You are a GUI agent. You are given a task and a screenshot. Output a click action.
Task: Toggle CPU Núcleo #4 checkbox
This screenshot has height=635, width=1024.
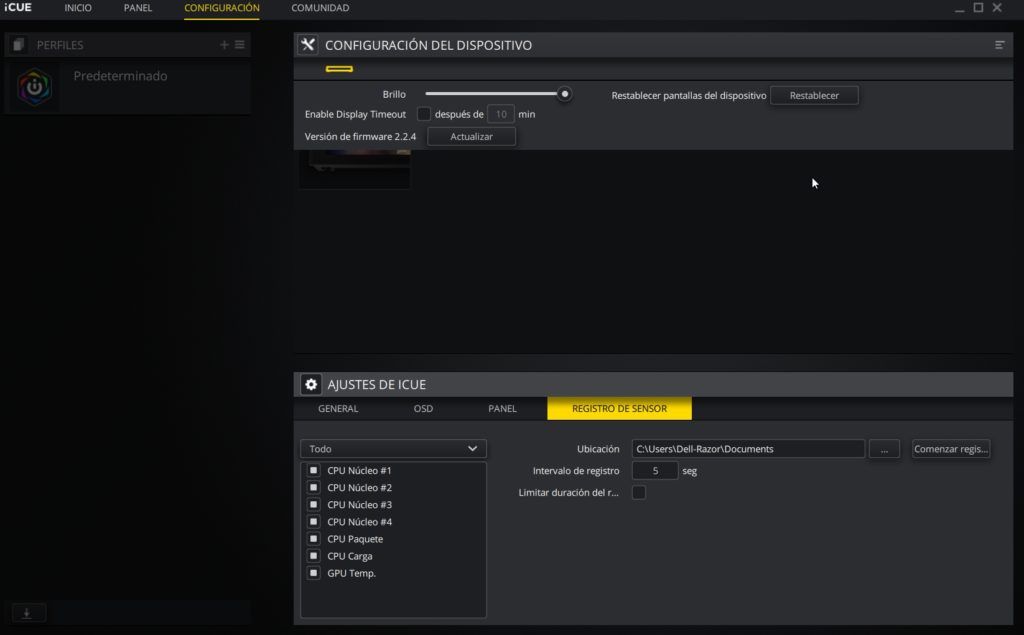pos(313,521)
